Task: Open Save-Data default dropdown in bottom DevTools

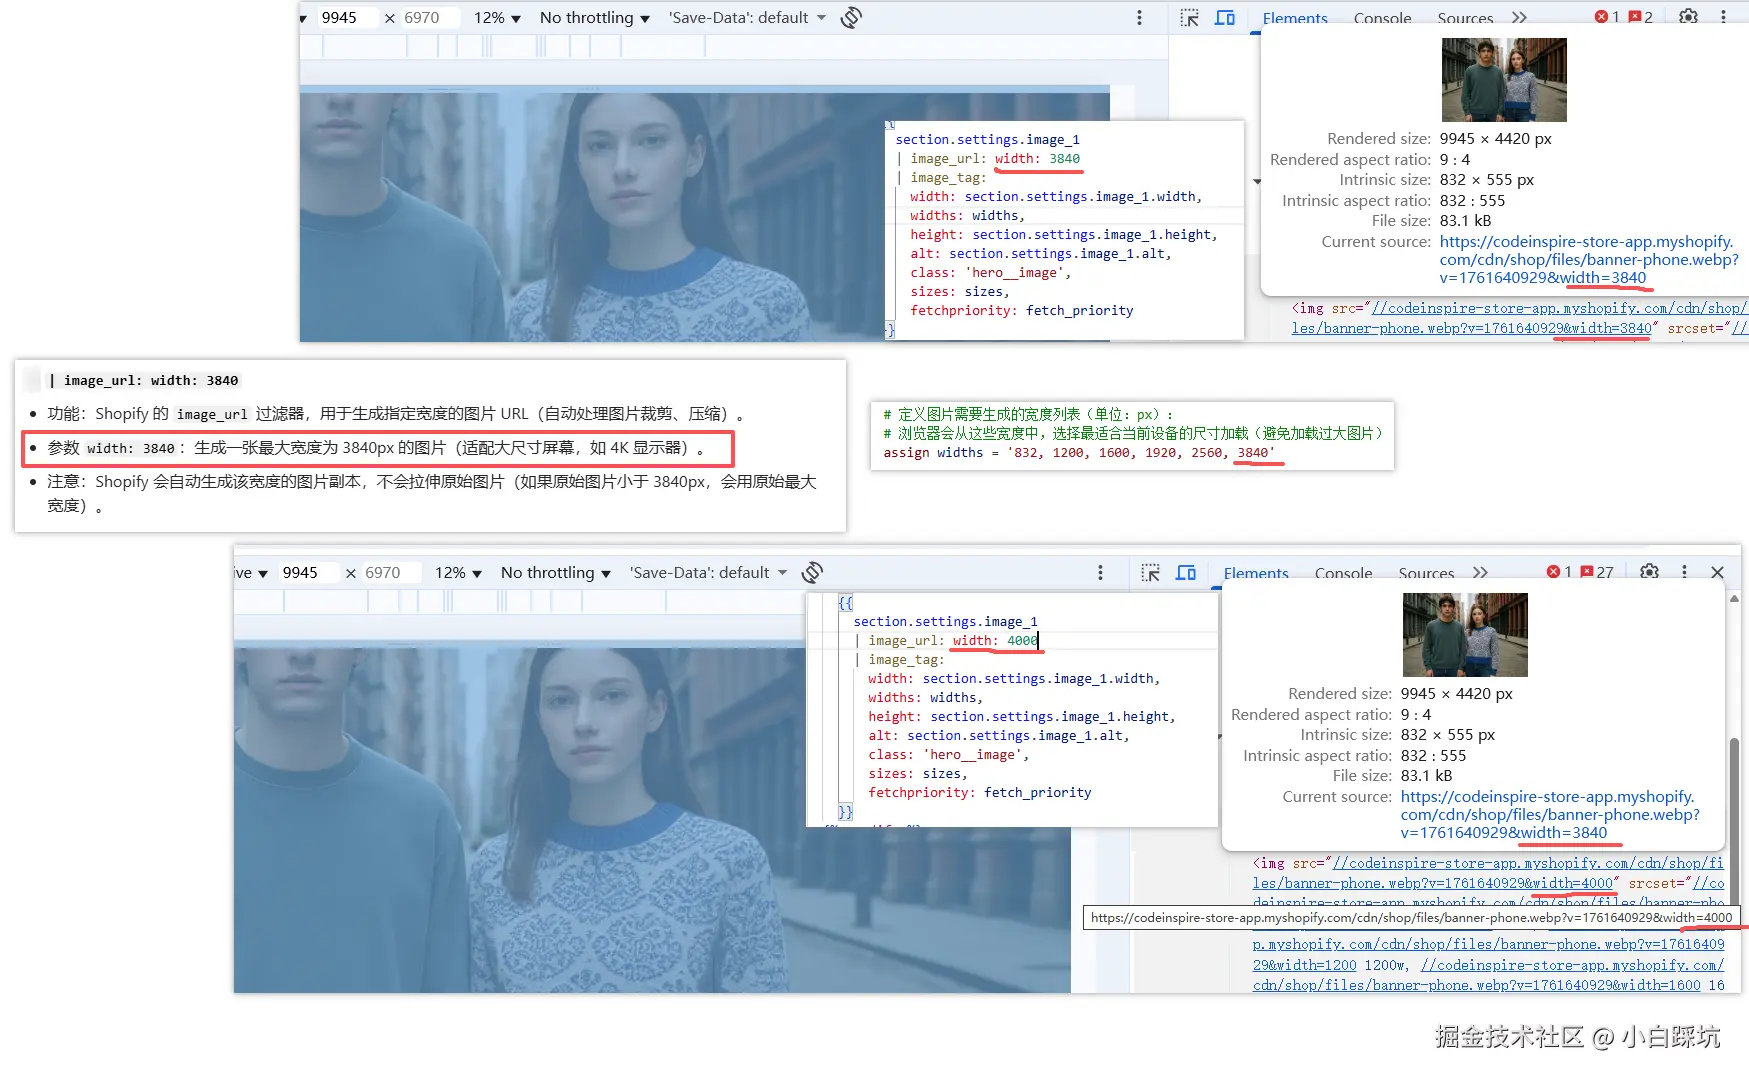Action: tap(708, 572)
